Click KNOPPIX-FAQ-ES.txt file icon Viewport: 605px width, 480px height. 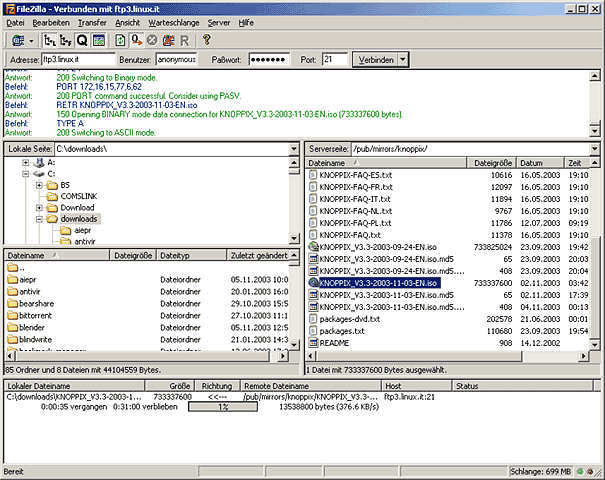pyautogui.click(x=313, y=175)
